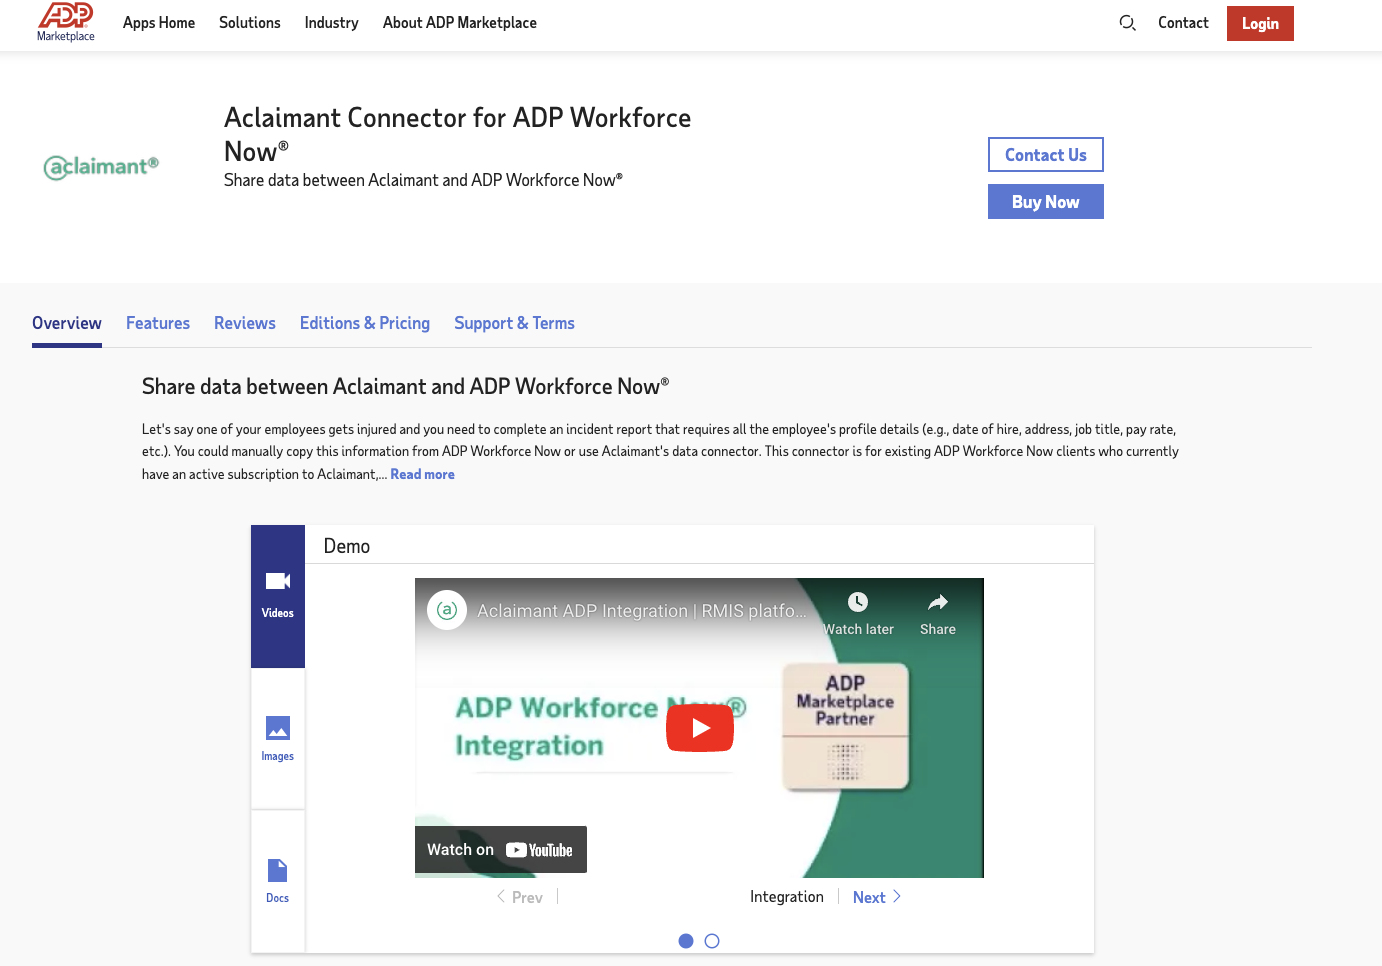
Task: Click the app title Aclaimant Connector heading
Action: [x=457, y=135]
